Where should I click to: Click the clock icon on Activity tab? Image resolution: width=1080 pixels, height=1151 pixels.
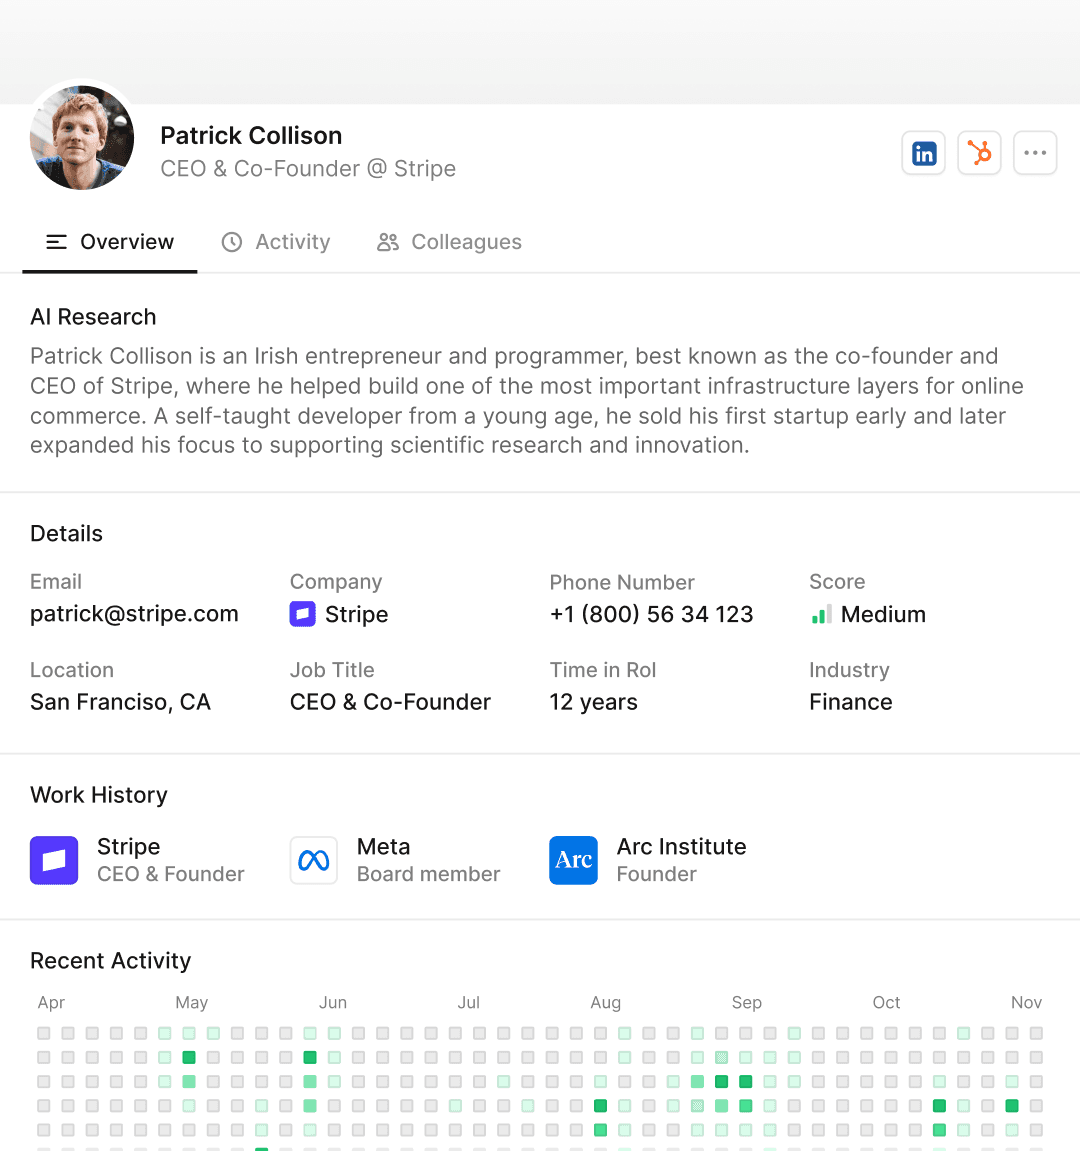[232, 242]
